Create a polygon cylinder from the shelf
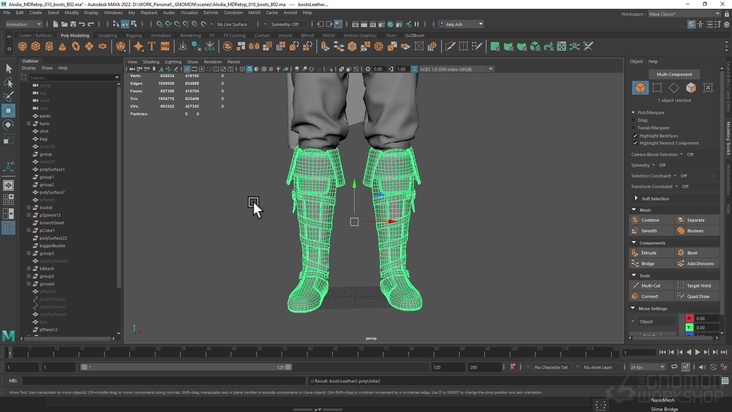 [49, 46]
